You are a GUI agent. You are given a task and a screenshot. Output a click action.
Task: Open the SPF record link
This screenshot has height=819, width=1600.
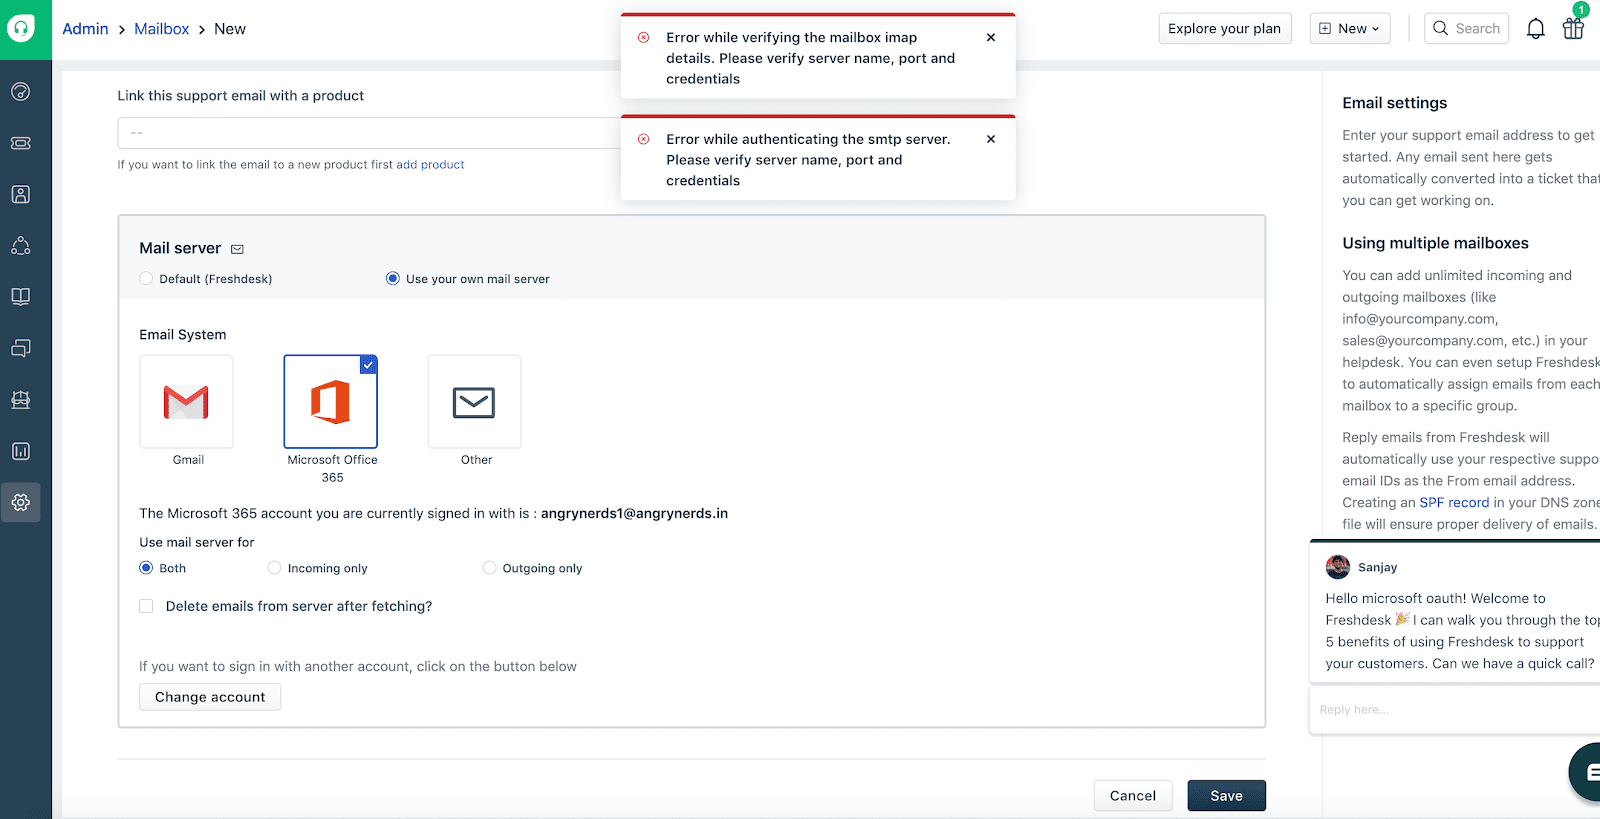point(1454,503)
